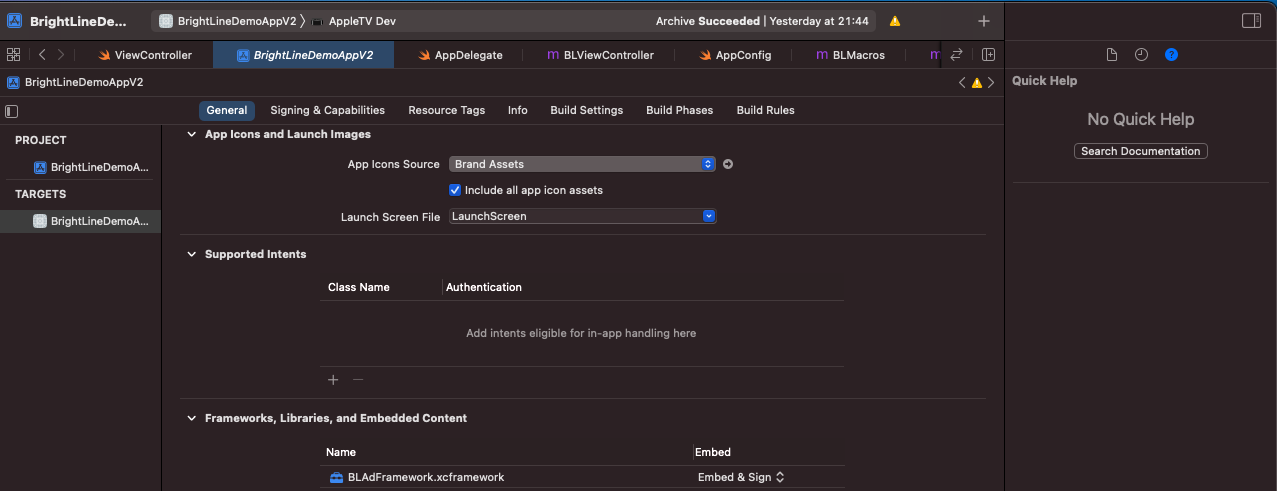This screenshot has height=491, width=1277.
Task: Click Authentication column header
Action: [x=484, y=287]
